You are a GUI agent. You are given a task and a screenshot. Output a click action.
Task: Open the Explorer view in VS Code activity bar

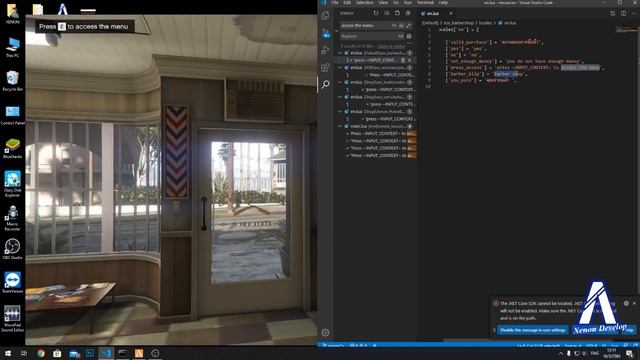click(x=325, y=16)
